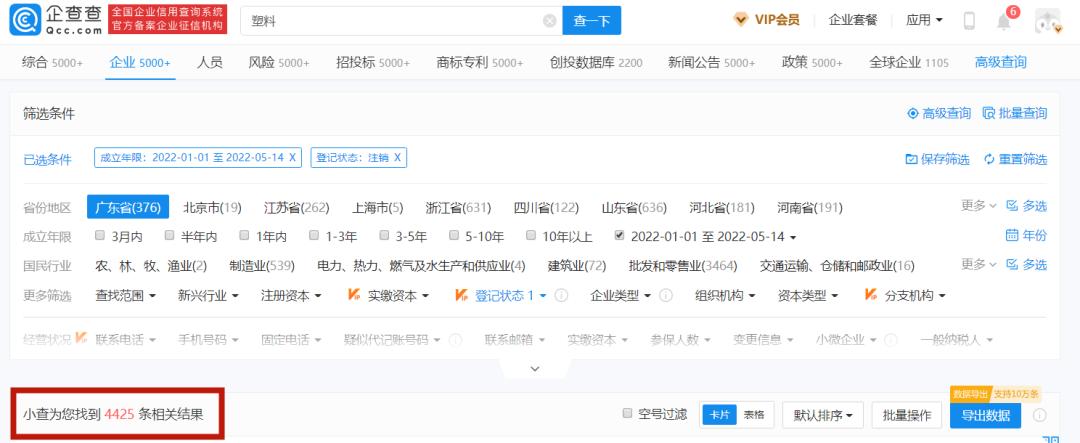Screen dimensions: 1080x443
Task: Open the VIP 实缴资本 dropdown
Action: click(388, 296)
